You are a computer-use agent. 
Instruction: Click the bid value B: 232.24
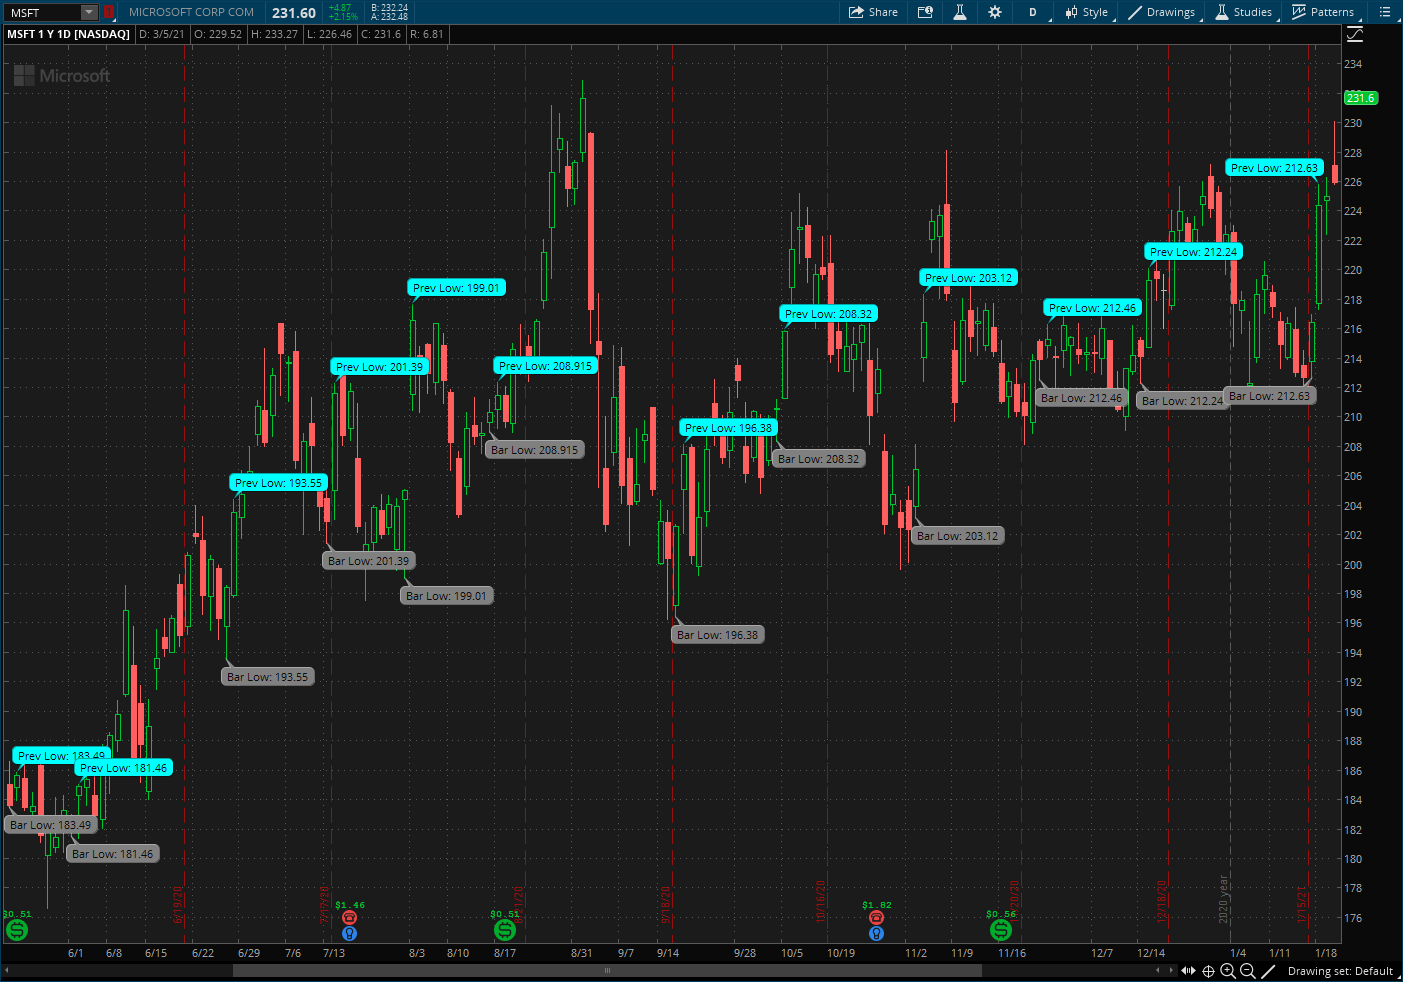point(389,8)
